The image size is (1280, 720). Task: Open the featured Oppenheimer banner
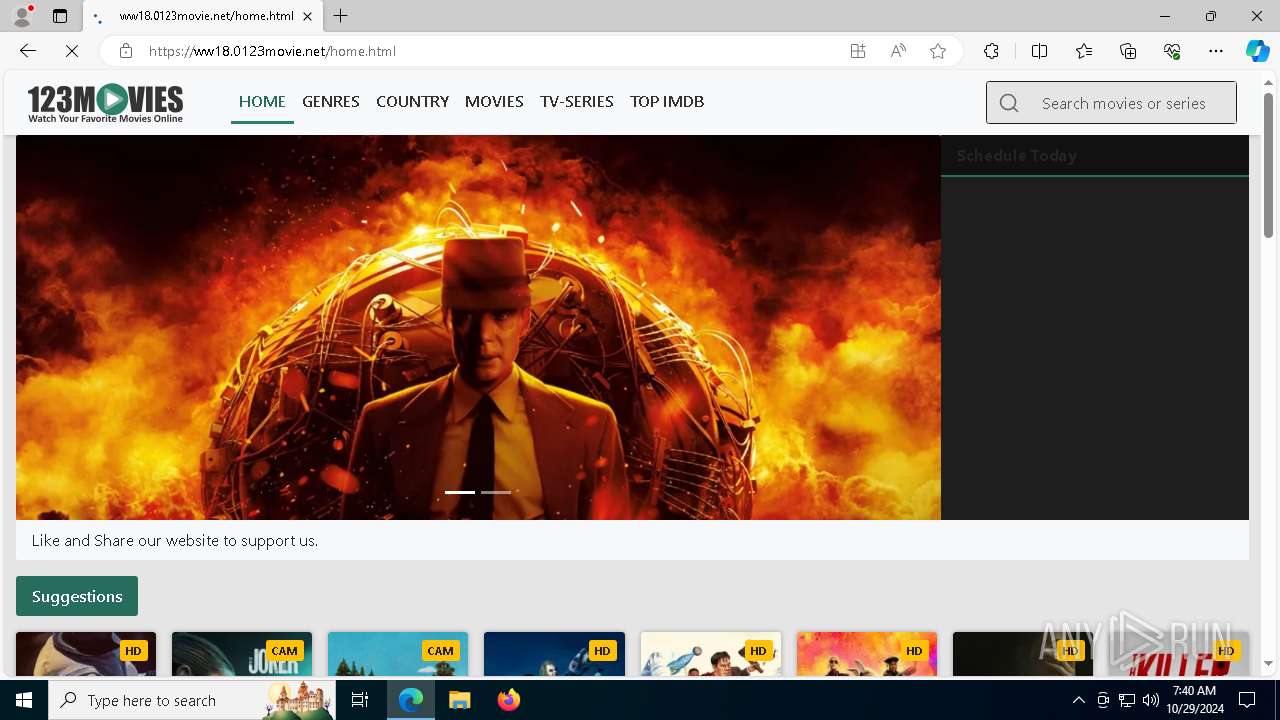pyautogui.click(x=478, y=327)
